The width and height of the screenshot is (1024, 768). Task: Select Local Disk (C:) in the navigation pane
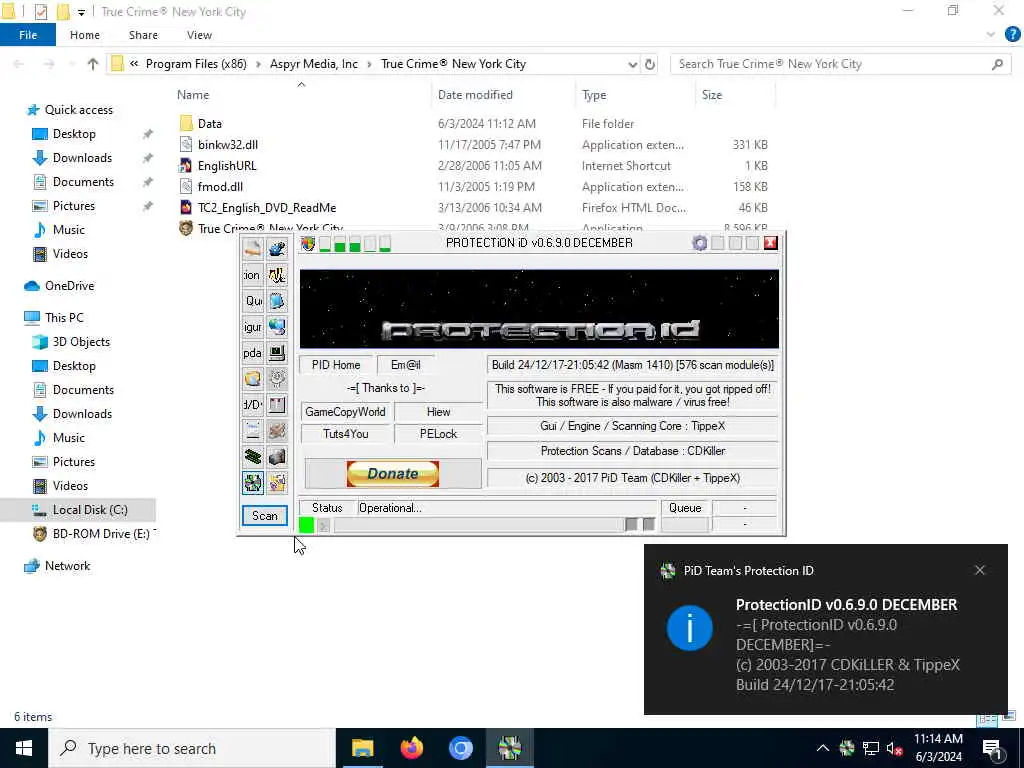pyautogui.click(x=90, y=510)
